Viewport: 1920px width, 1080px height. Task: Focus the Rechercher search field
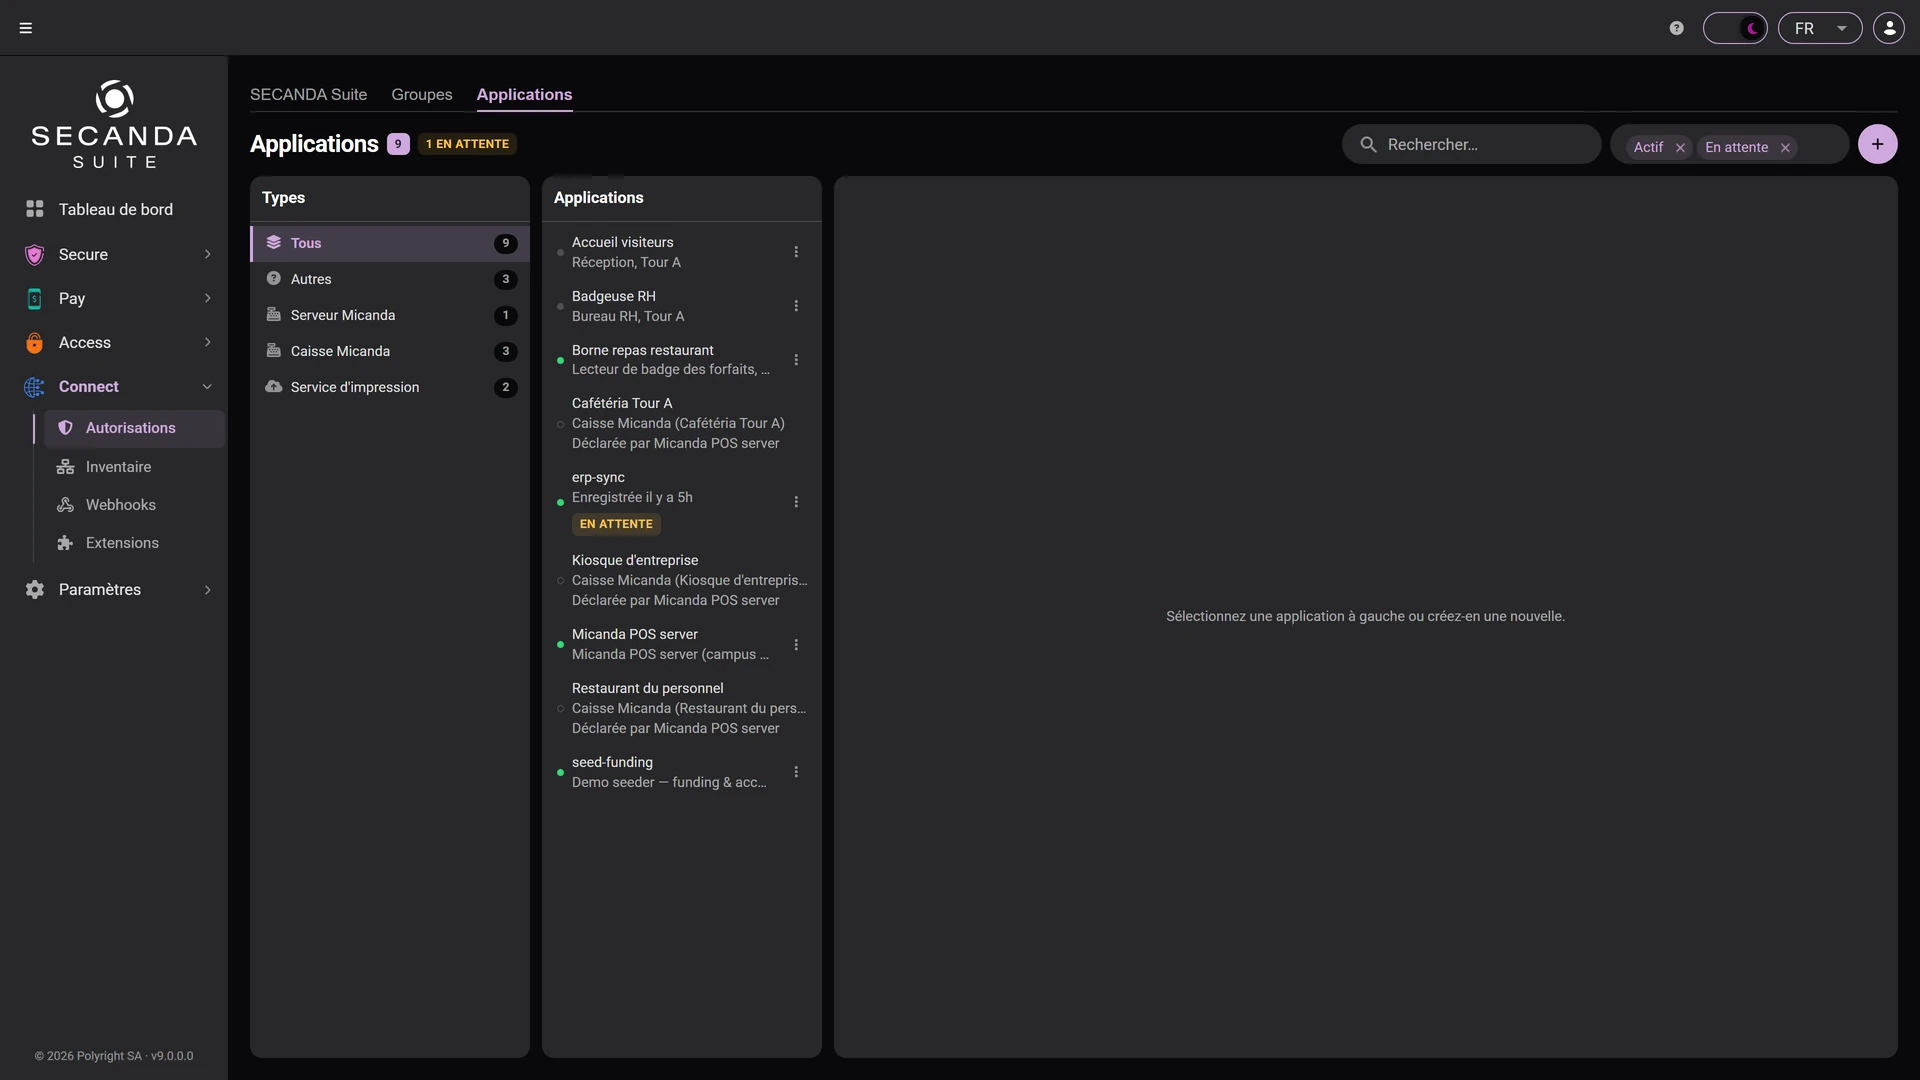[x=1472, y=145]
